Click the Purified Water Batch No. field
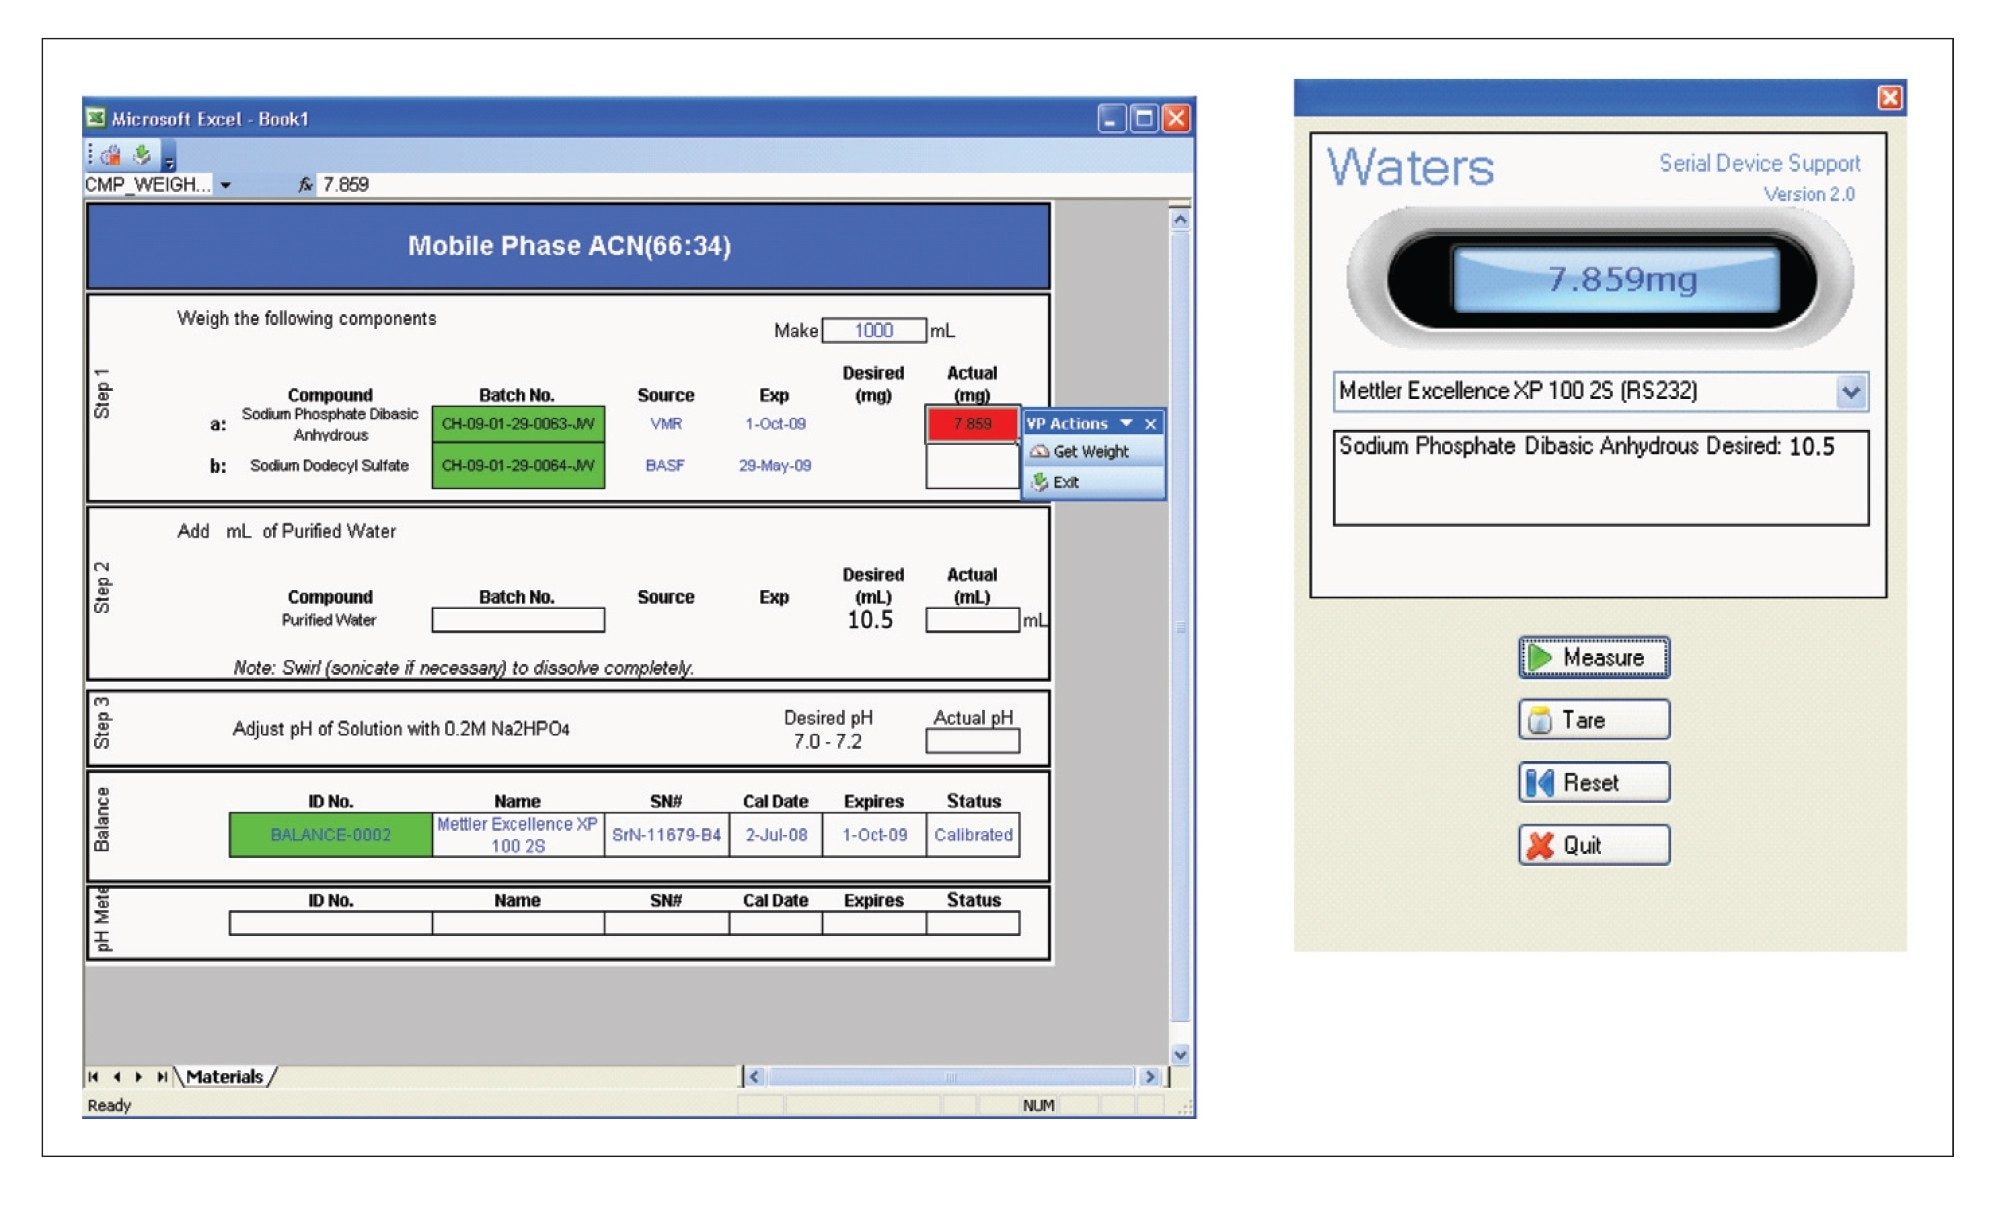Viewport: 2000px width, 1207px height. click(518, 620)
